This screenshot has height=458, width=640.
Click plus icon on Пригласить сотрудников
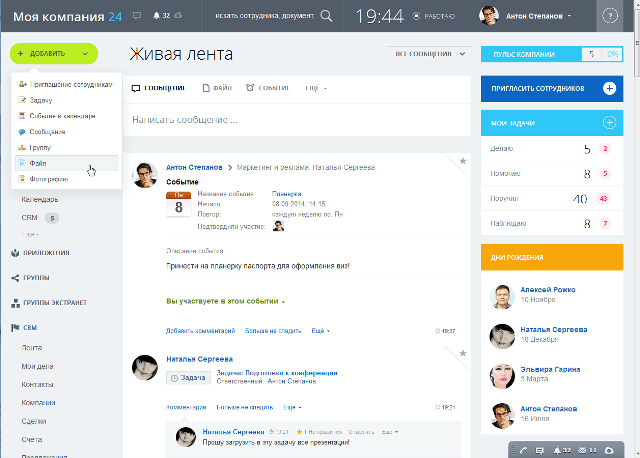[x=609, y=89]
